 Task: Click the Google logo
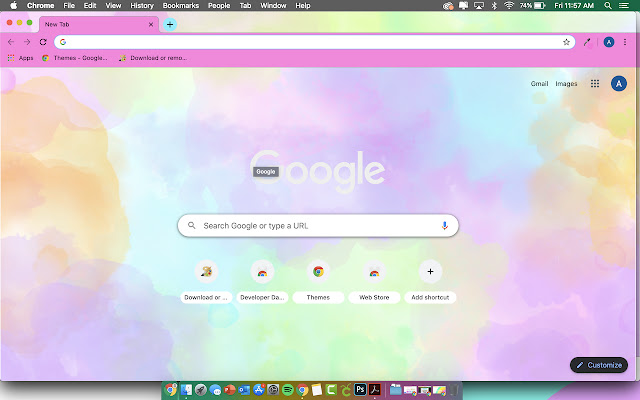click(x=318, y=171)
